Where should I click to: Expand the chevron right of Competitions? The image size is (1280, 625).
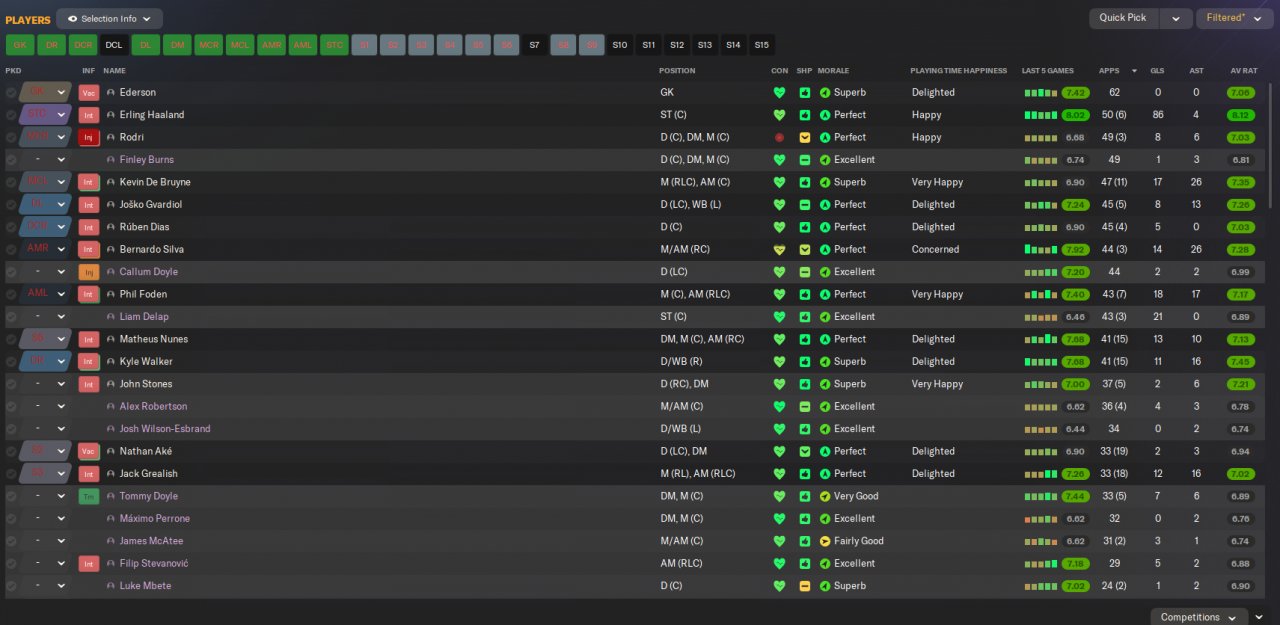(1260, 617)
